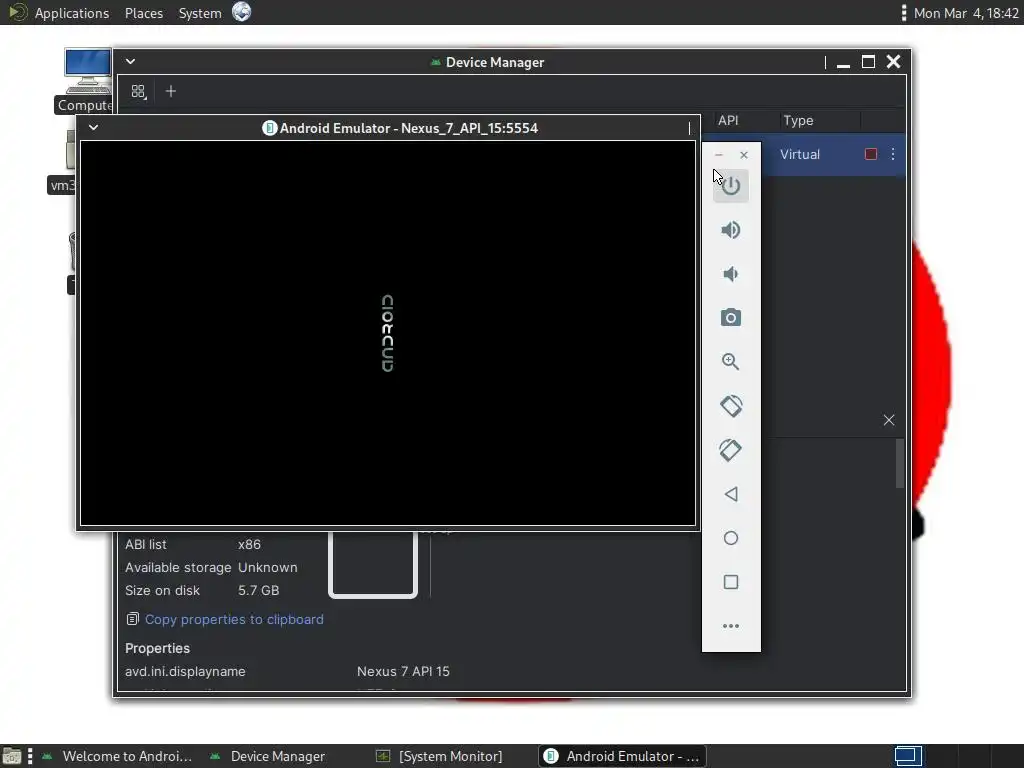Click the device preview thumbnail
Screen dimensions: 1024x768
pyautogui.click(x=373, y=564)
